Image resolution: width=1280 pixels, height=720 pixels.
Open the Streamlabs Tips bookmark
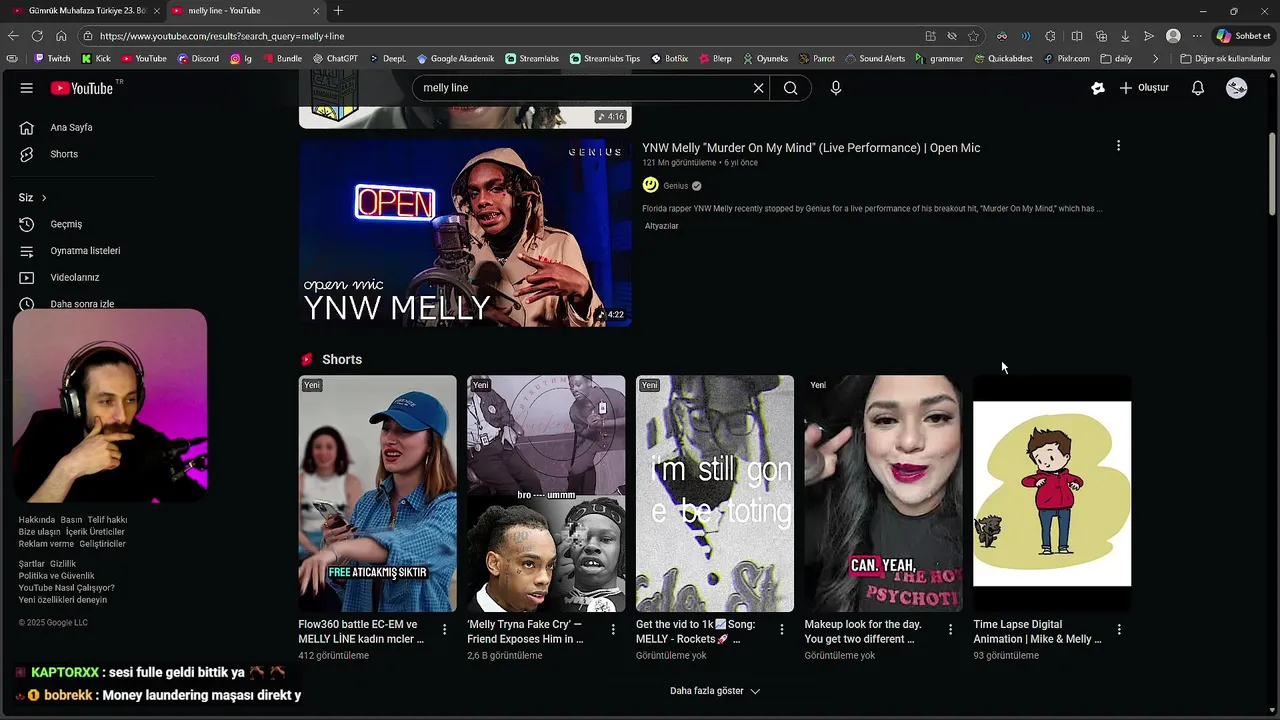(605, 59)
